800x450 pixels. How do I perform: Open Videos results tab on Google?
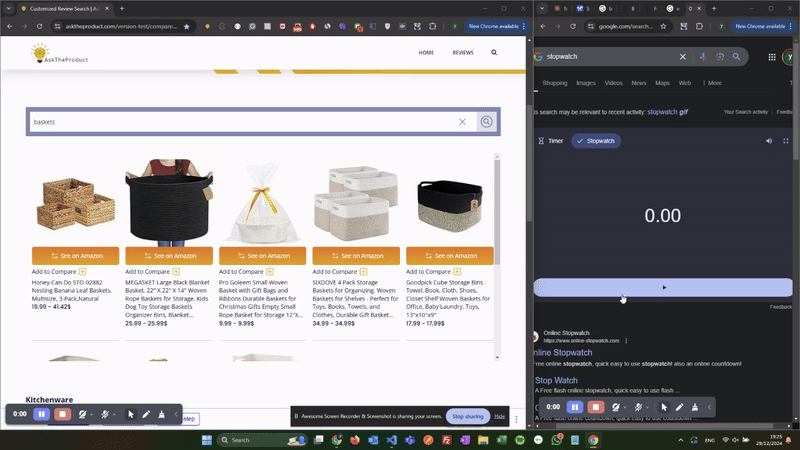click(613, 83)
